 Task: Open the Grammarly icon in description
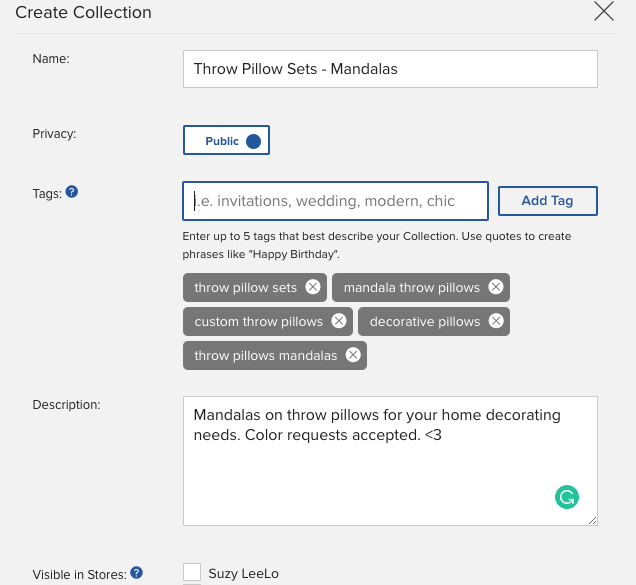567,497
